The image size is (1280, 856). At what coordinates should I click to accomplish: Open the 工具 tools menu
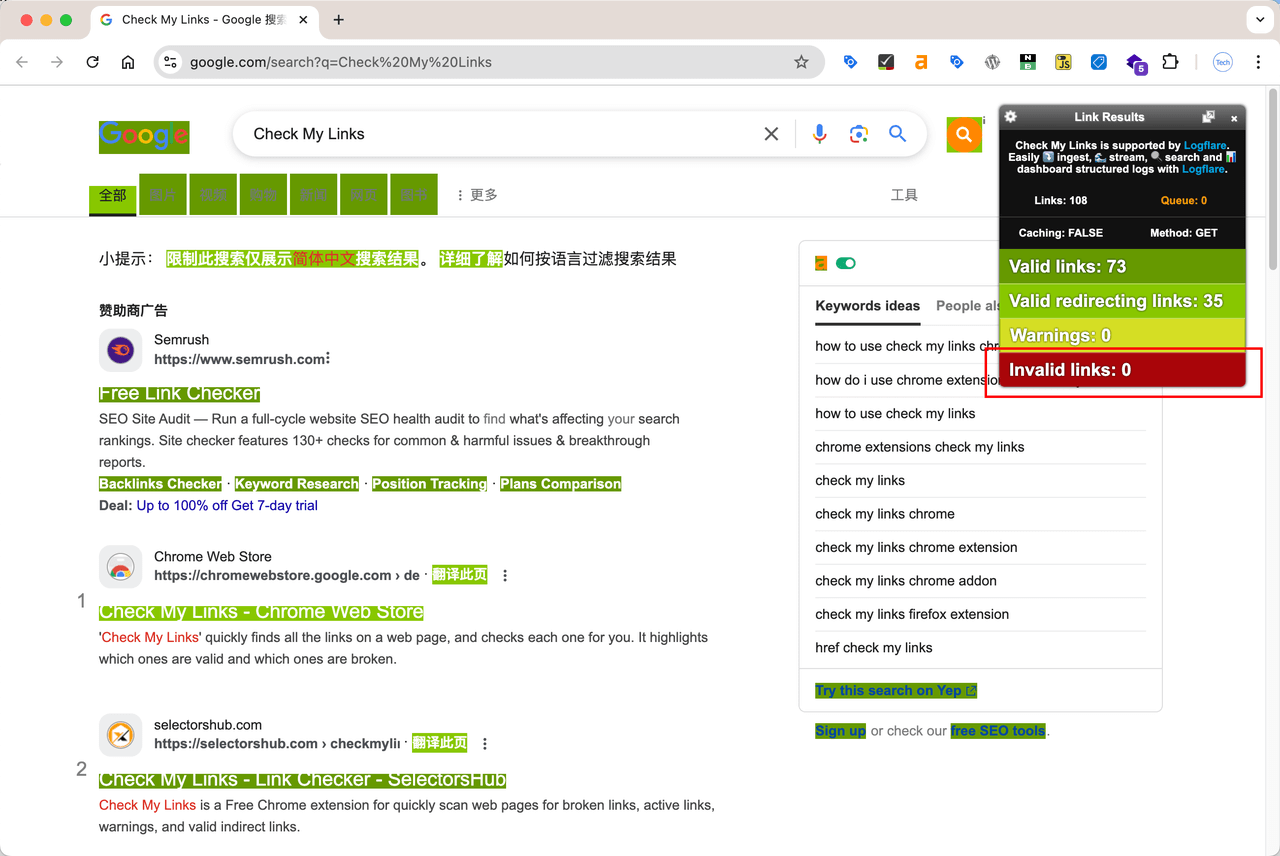click(904, 195)
